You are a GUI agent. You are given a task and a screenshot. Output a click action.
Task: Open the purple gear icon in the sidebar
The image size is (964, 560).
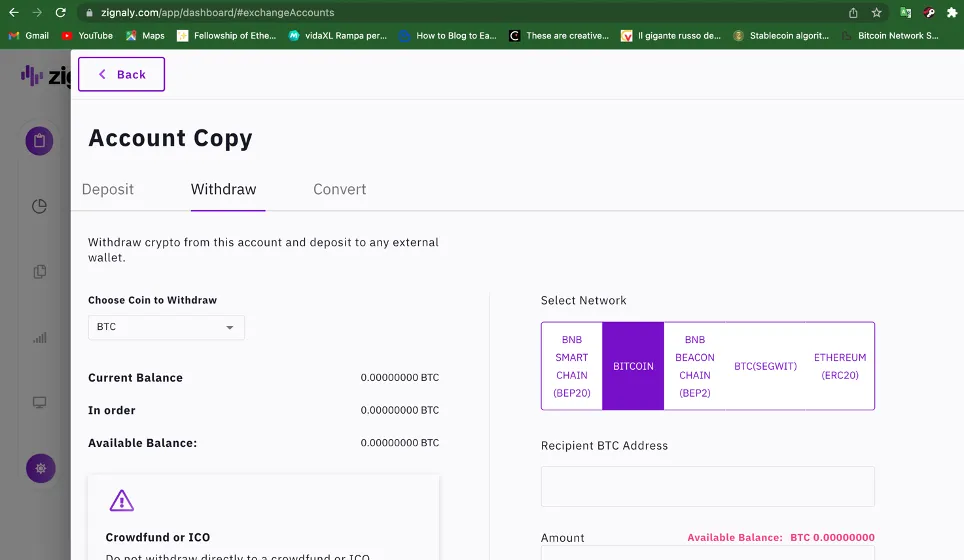coord(40,468)
